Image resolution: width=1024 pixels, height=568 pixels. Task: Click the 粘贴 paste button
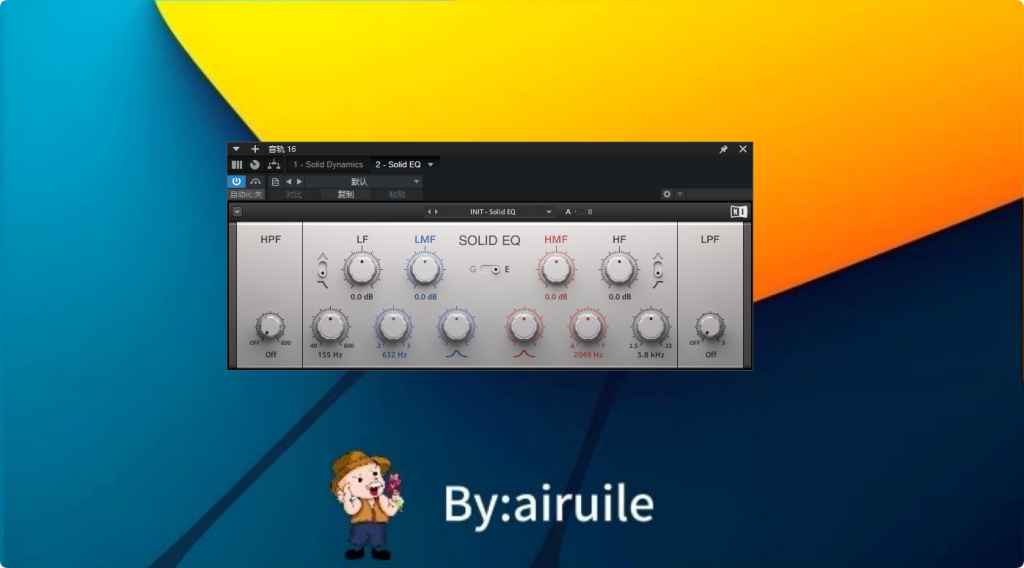pos(396,195)
